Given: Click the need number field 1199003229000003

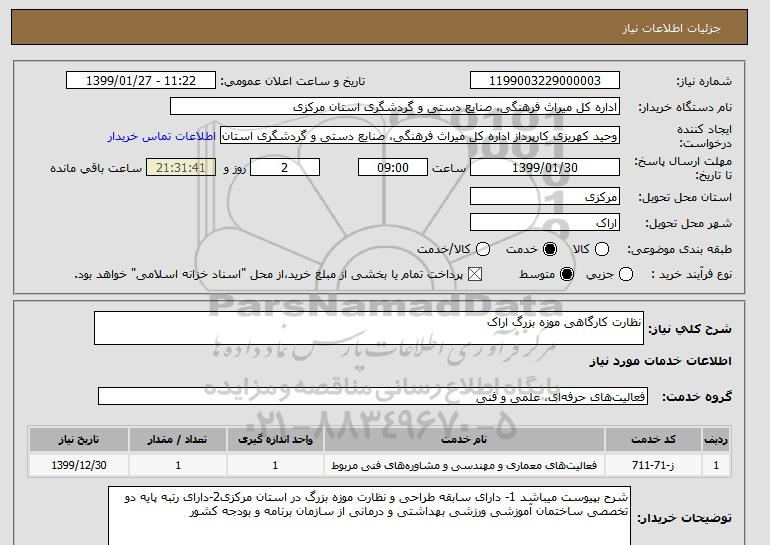Looking at the screenshot, I should pyautogui.click(x=545, y=81).
